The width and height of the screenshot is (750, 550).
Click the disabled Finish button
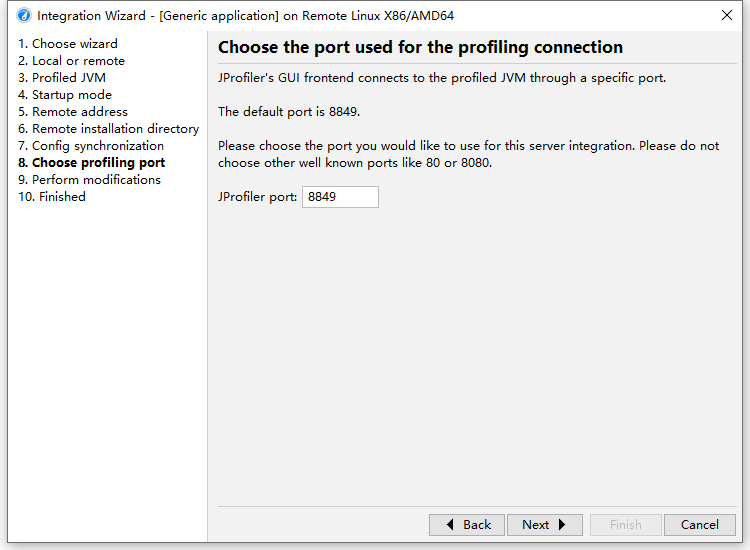(x=625, y=525)
